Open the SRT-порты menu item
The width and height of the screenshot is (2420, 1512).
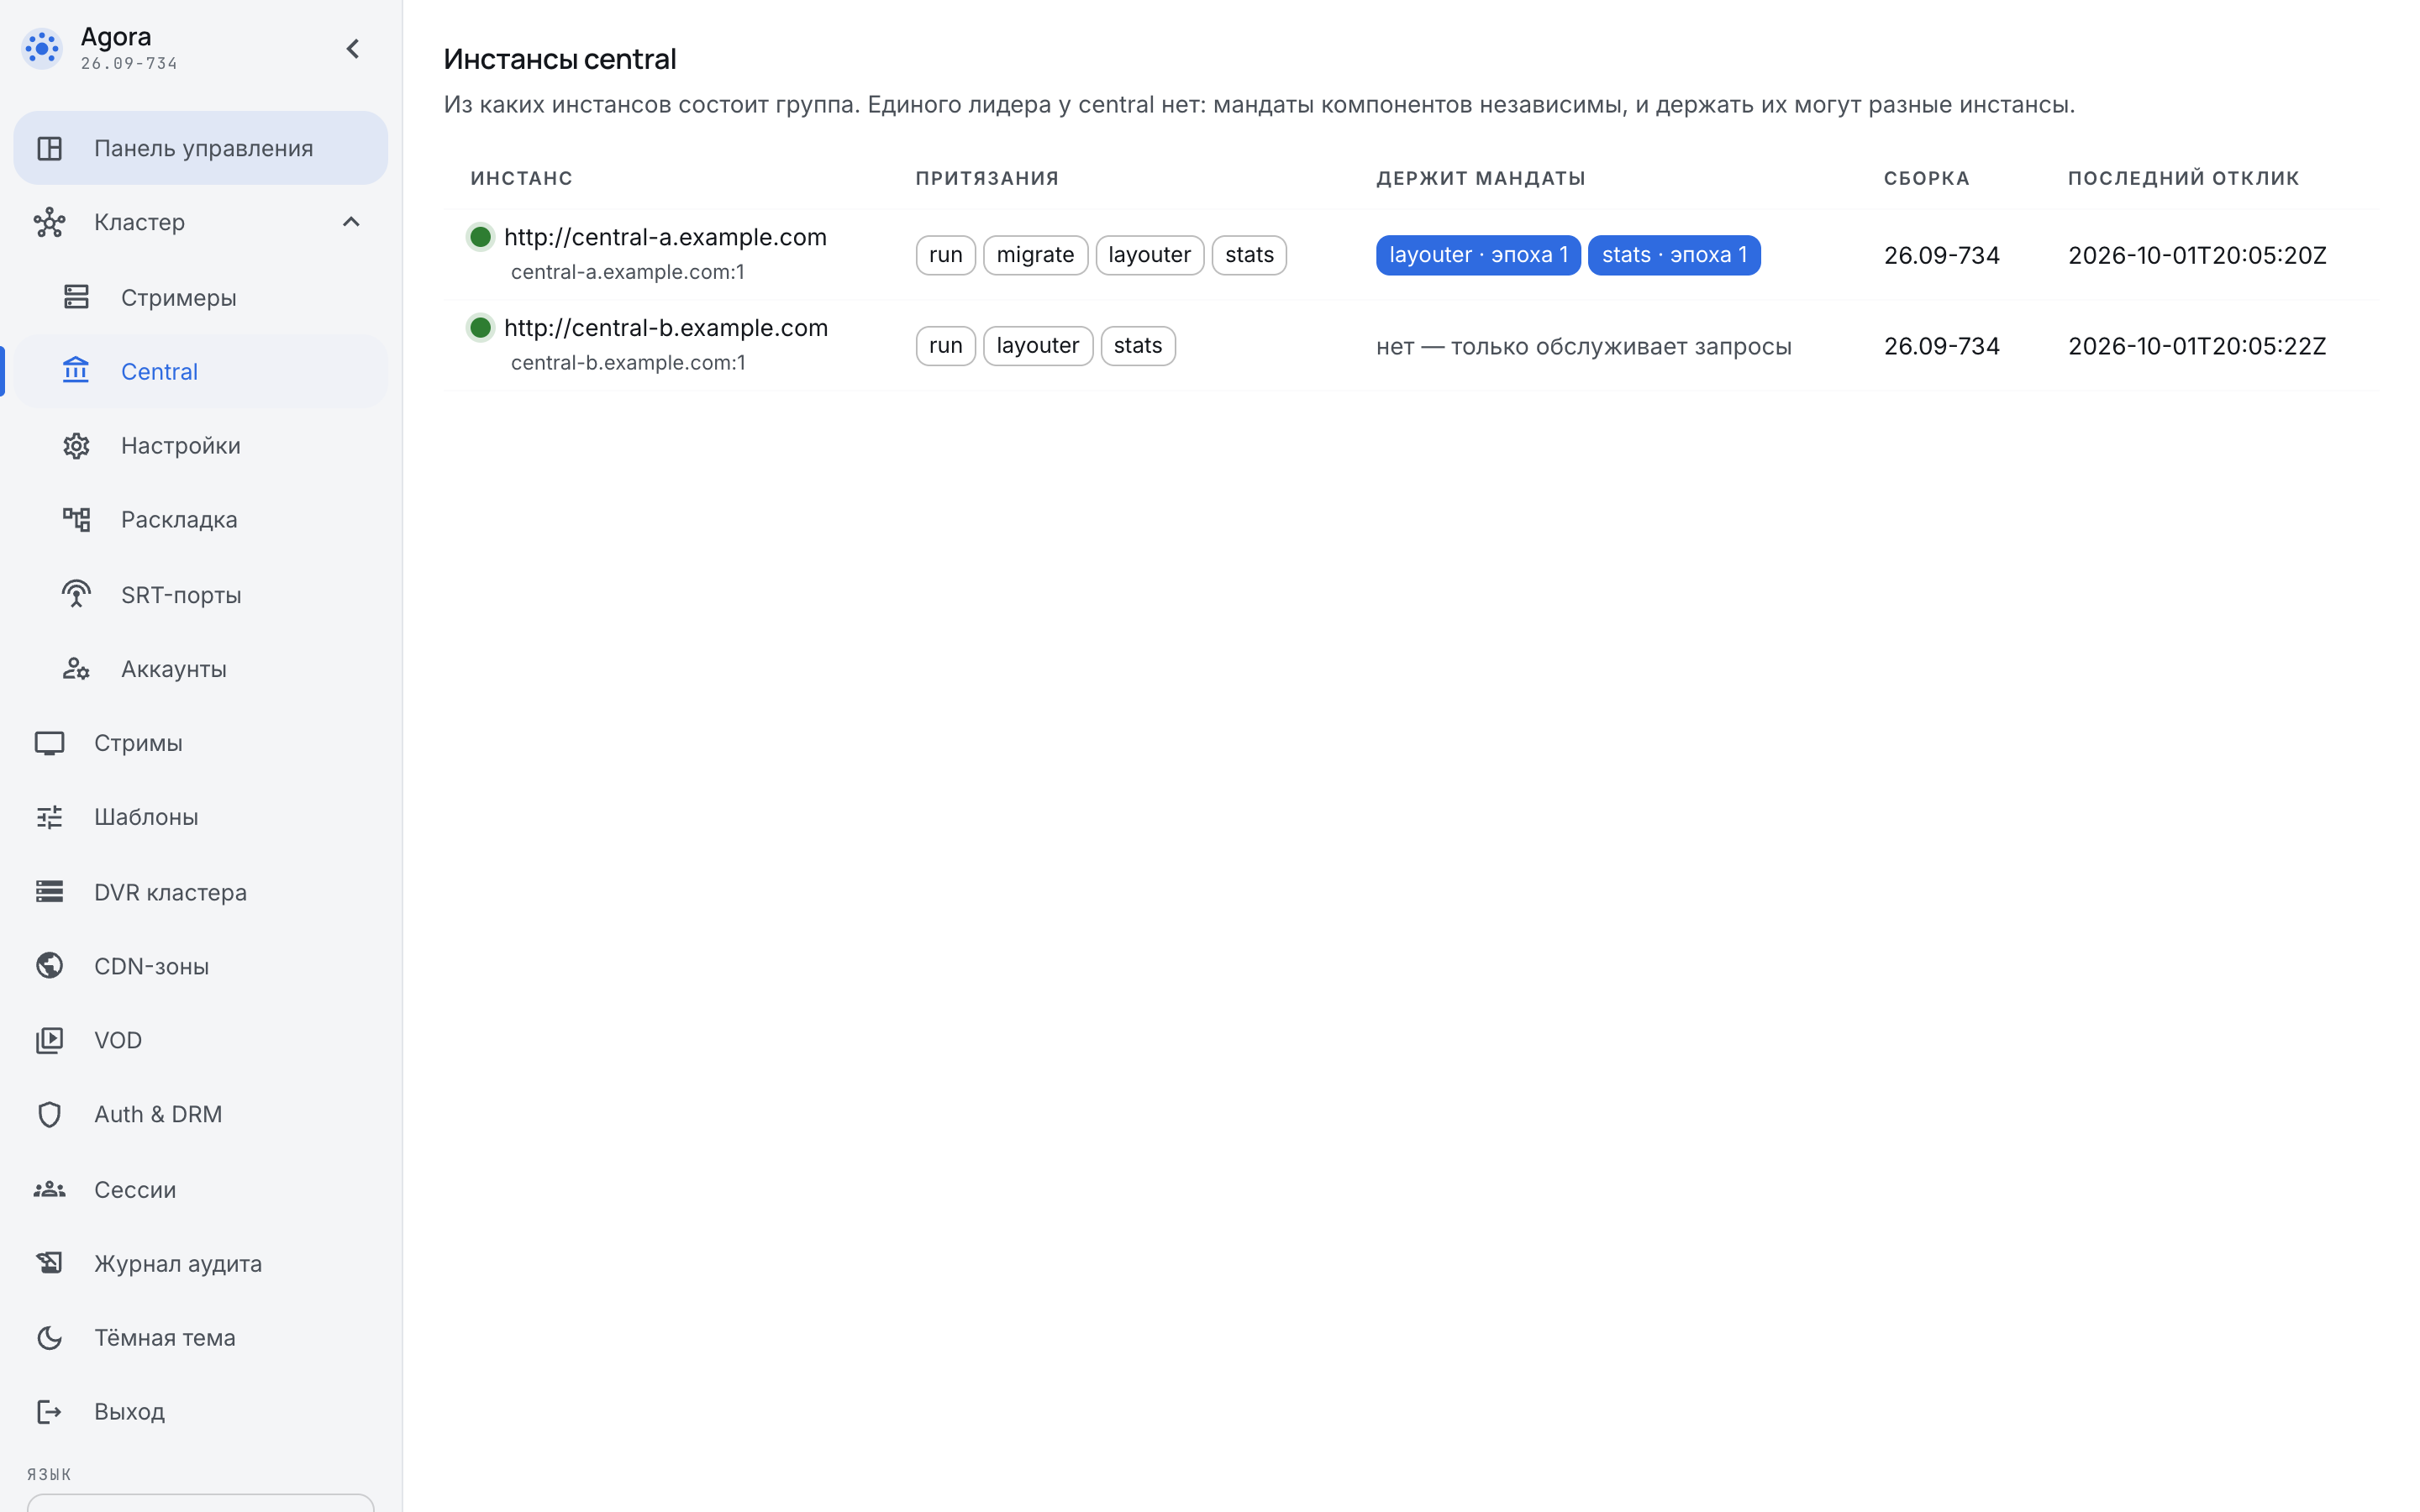pos(200,594)
